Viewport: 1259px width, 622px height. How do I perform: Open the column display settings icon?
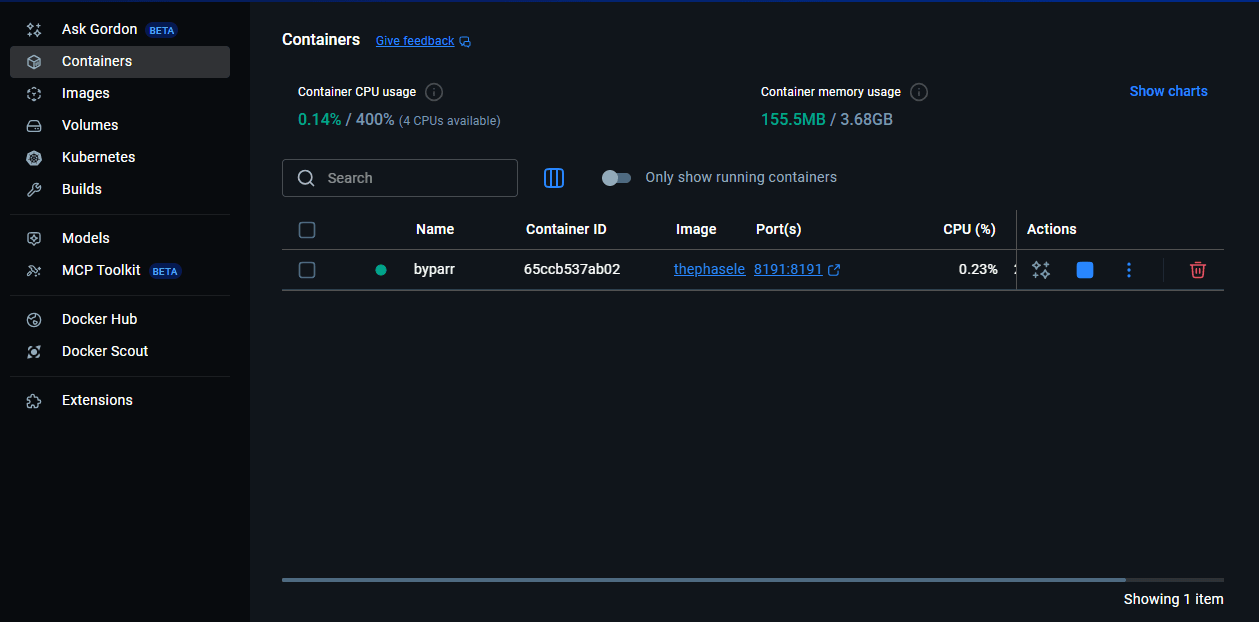pos(554,178)
